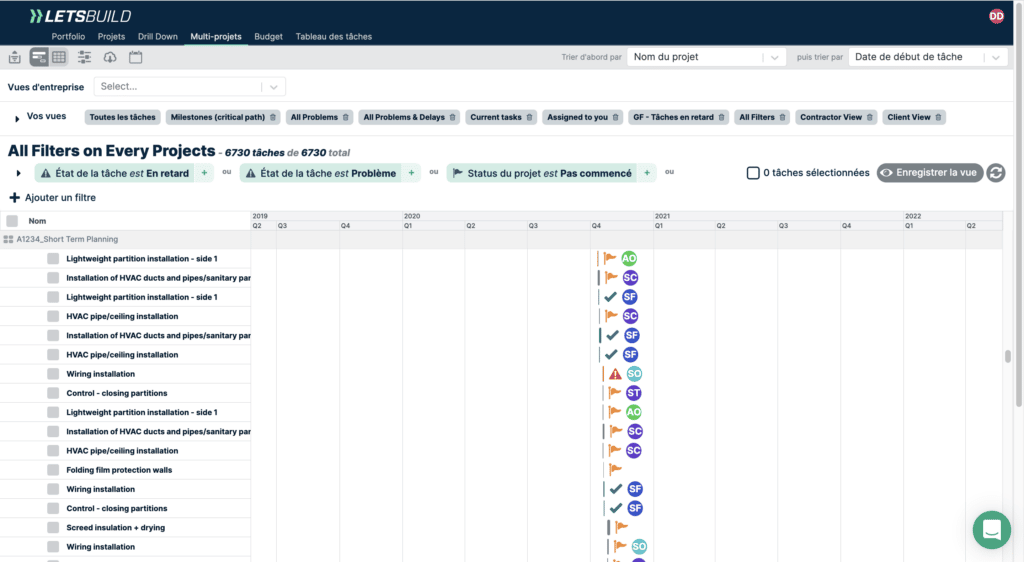Switch to the table grid view icon
Viewport: 1024px width, 562px height.
(60, 57)
